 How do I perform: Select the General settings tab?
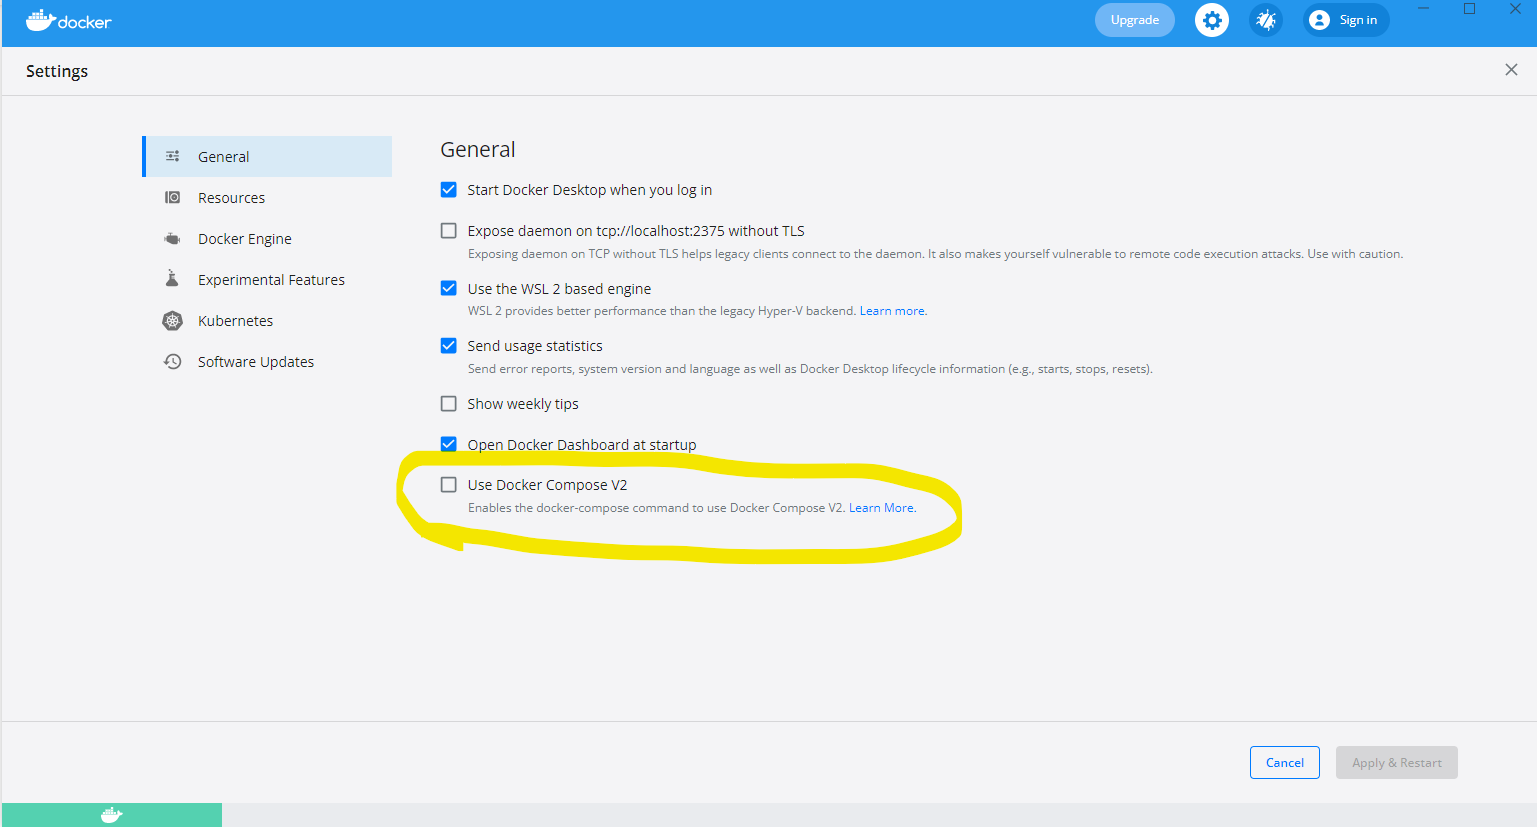point(267,156)
